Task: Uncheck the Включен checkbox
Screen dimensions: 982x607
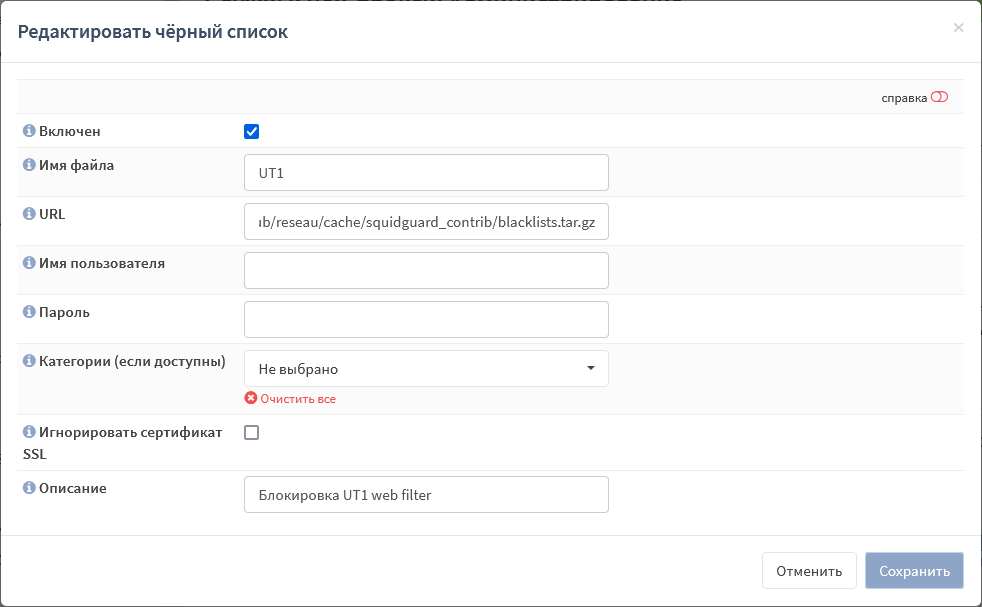Action: 251,132
